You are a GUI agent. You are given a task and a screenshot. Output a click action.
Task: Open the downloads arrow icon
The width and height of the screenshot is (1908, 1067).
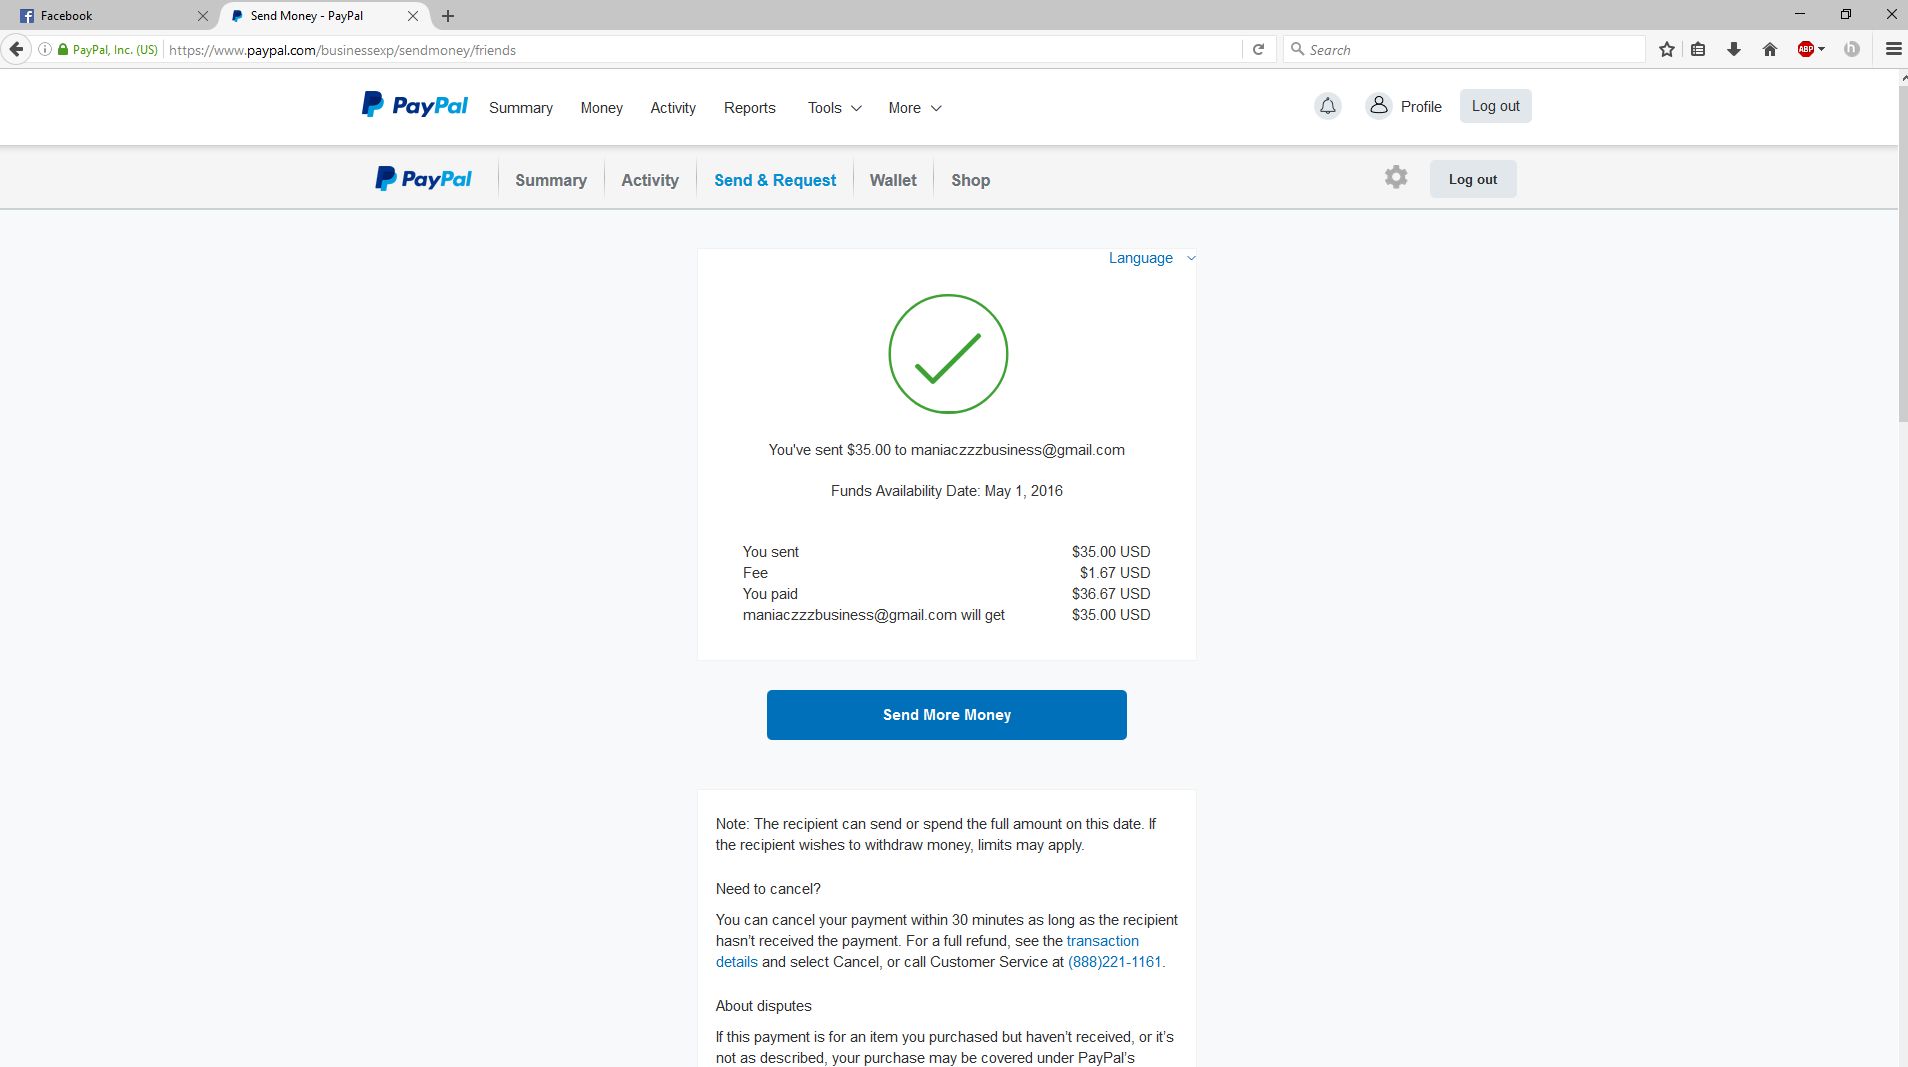click(1734, 49)
